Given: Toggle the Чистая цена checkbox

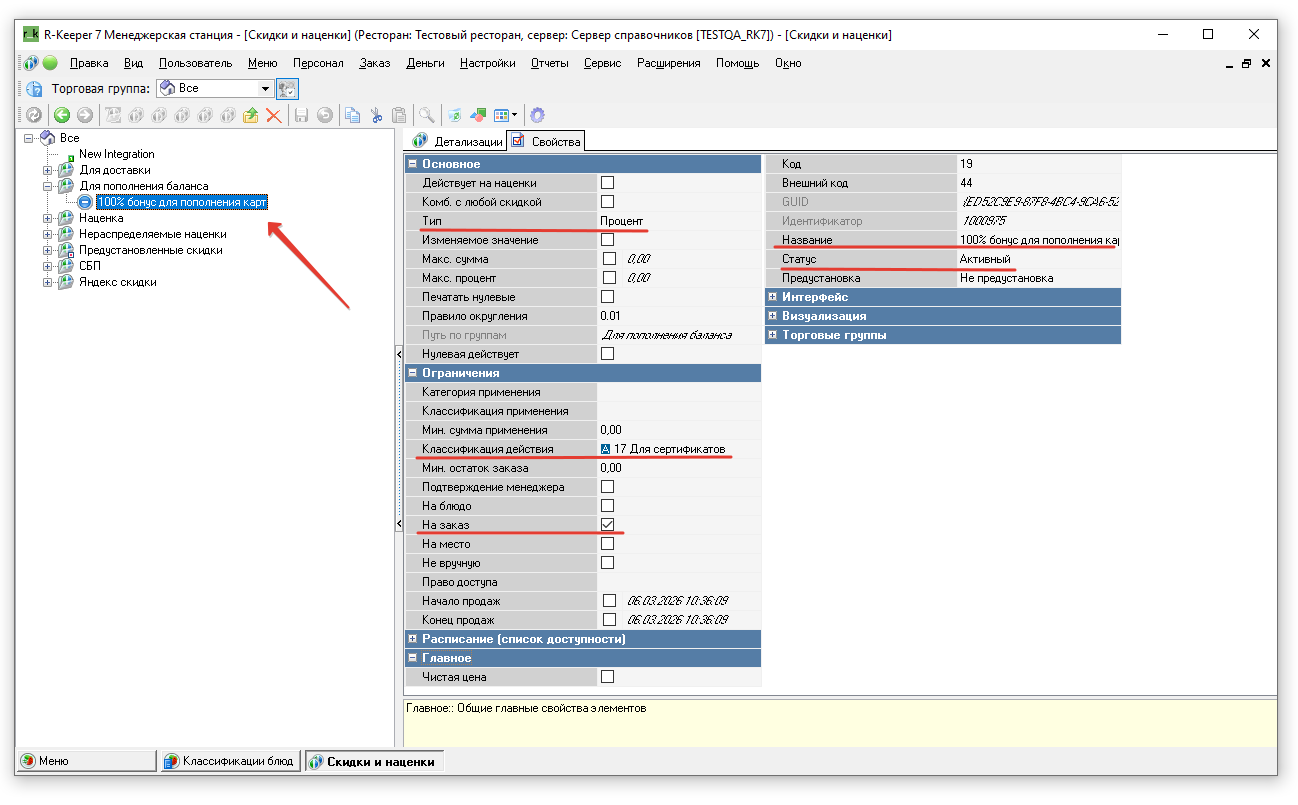Looking at the screenshot, I should tap(607, 677).
